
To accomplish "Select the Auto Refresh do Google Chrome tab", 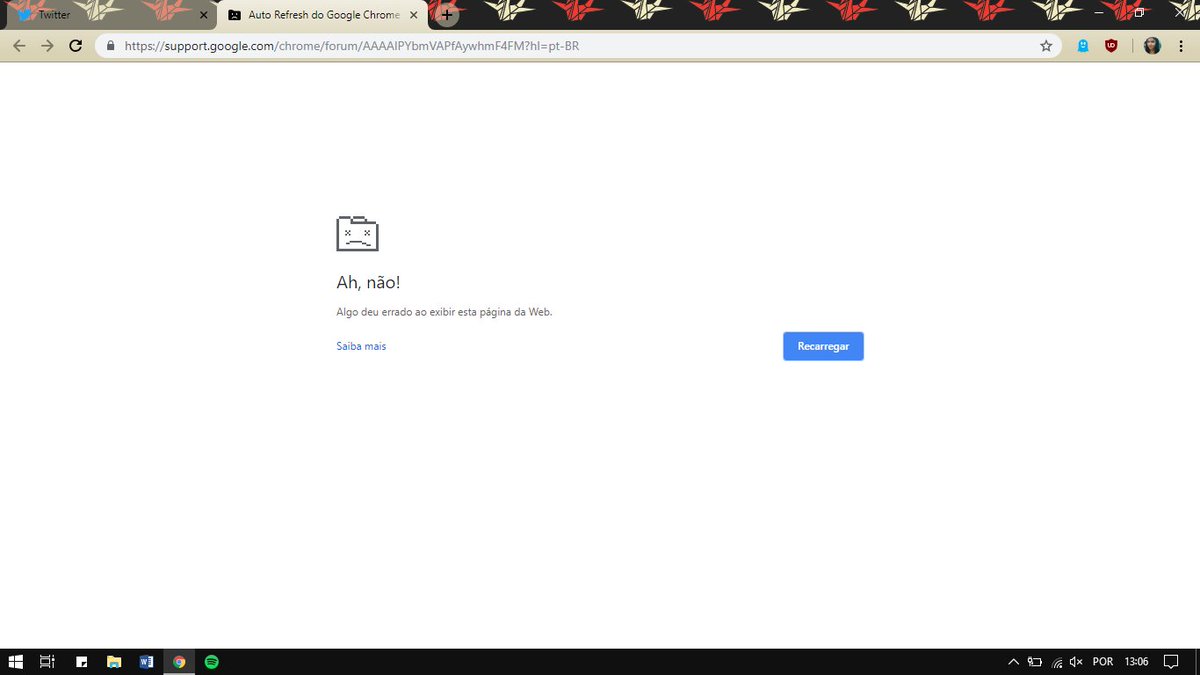I will (x=322, y=15).
